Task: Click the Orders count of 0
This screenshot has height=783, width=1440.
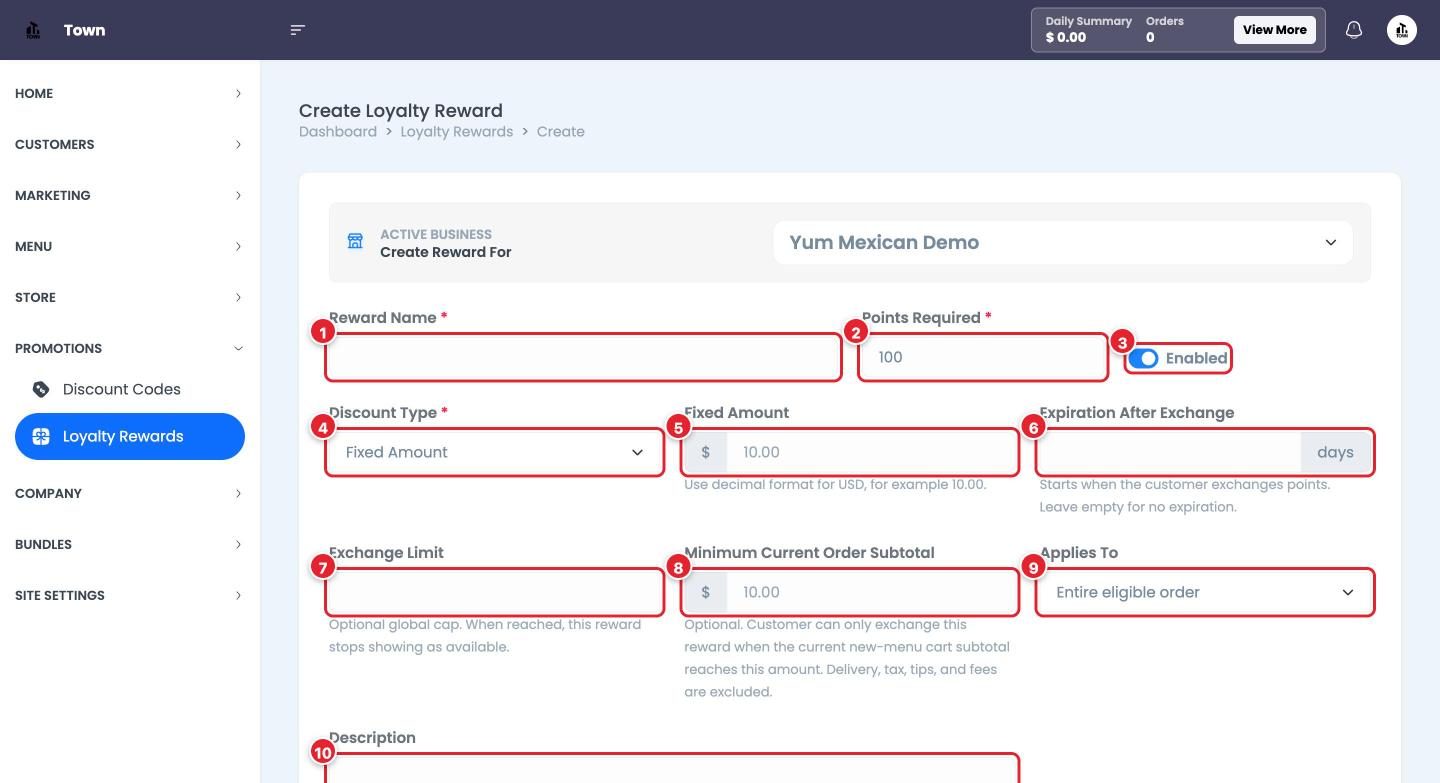Action: (x=1150, y=38)
